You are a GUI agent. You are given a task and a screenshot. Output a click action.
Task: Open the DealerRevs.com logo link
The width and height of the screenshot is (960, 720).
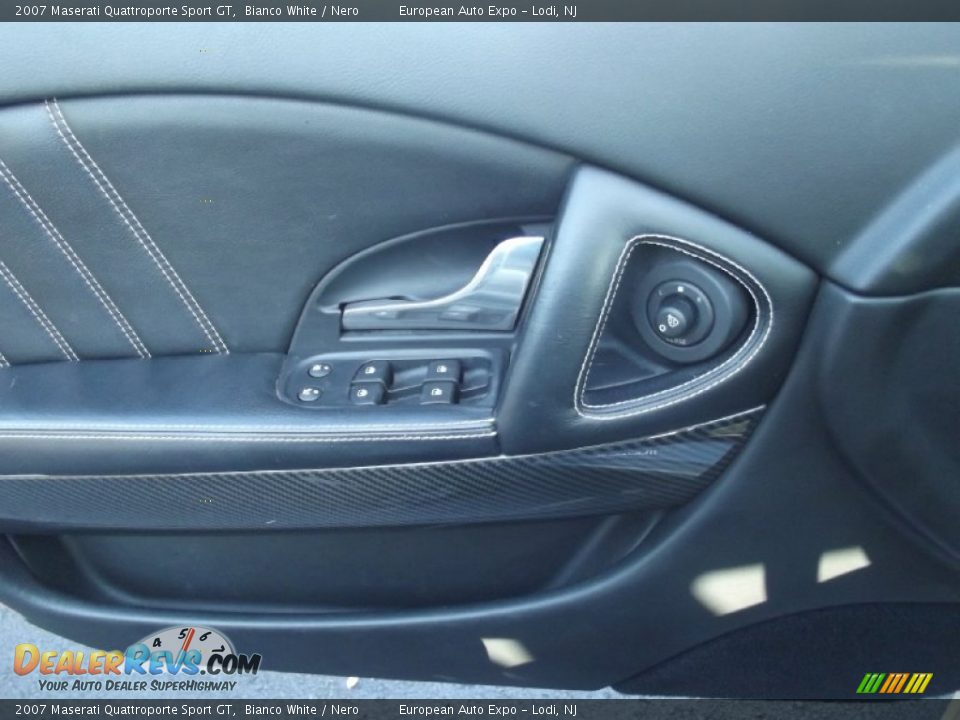136,661
